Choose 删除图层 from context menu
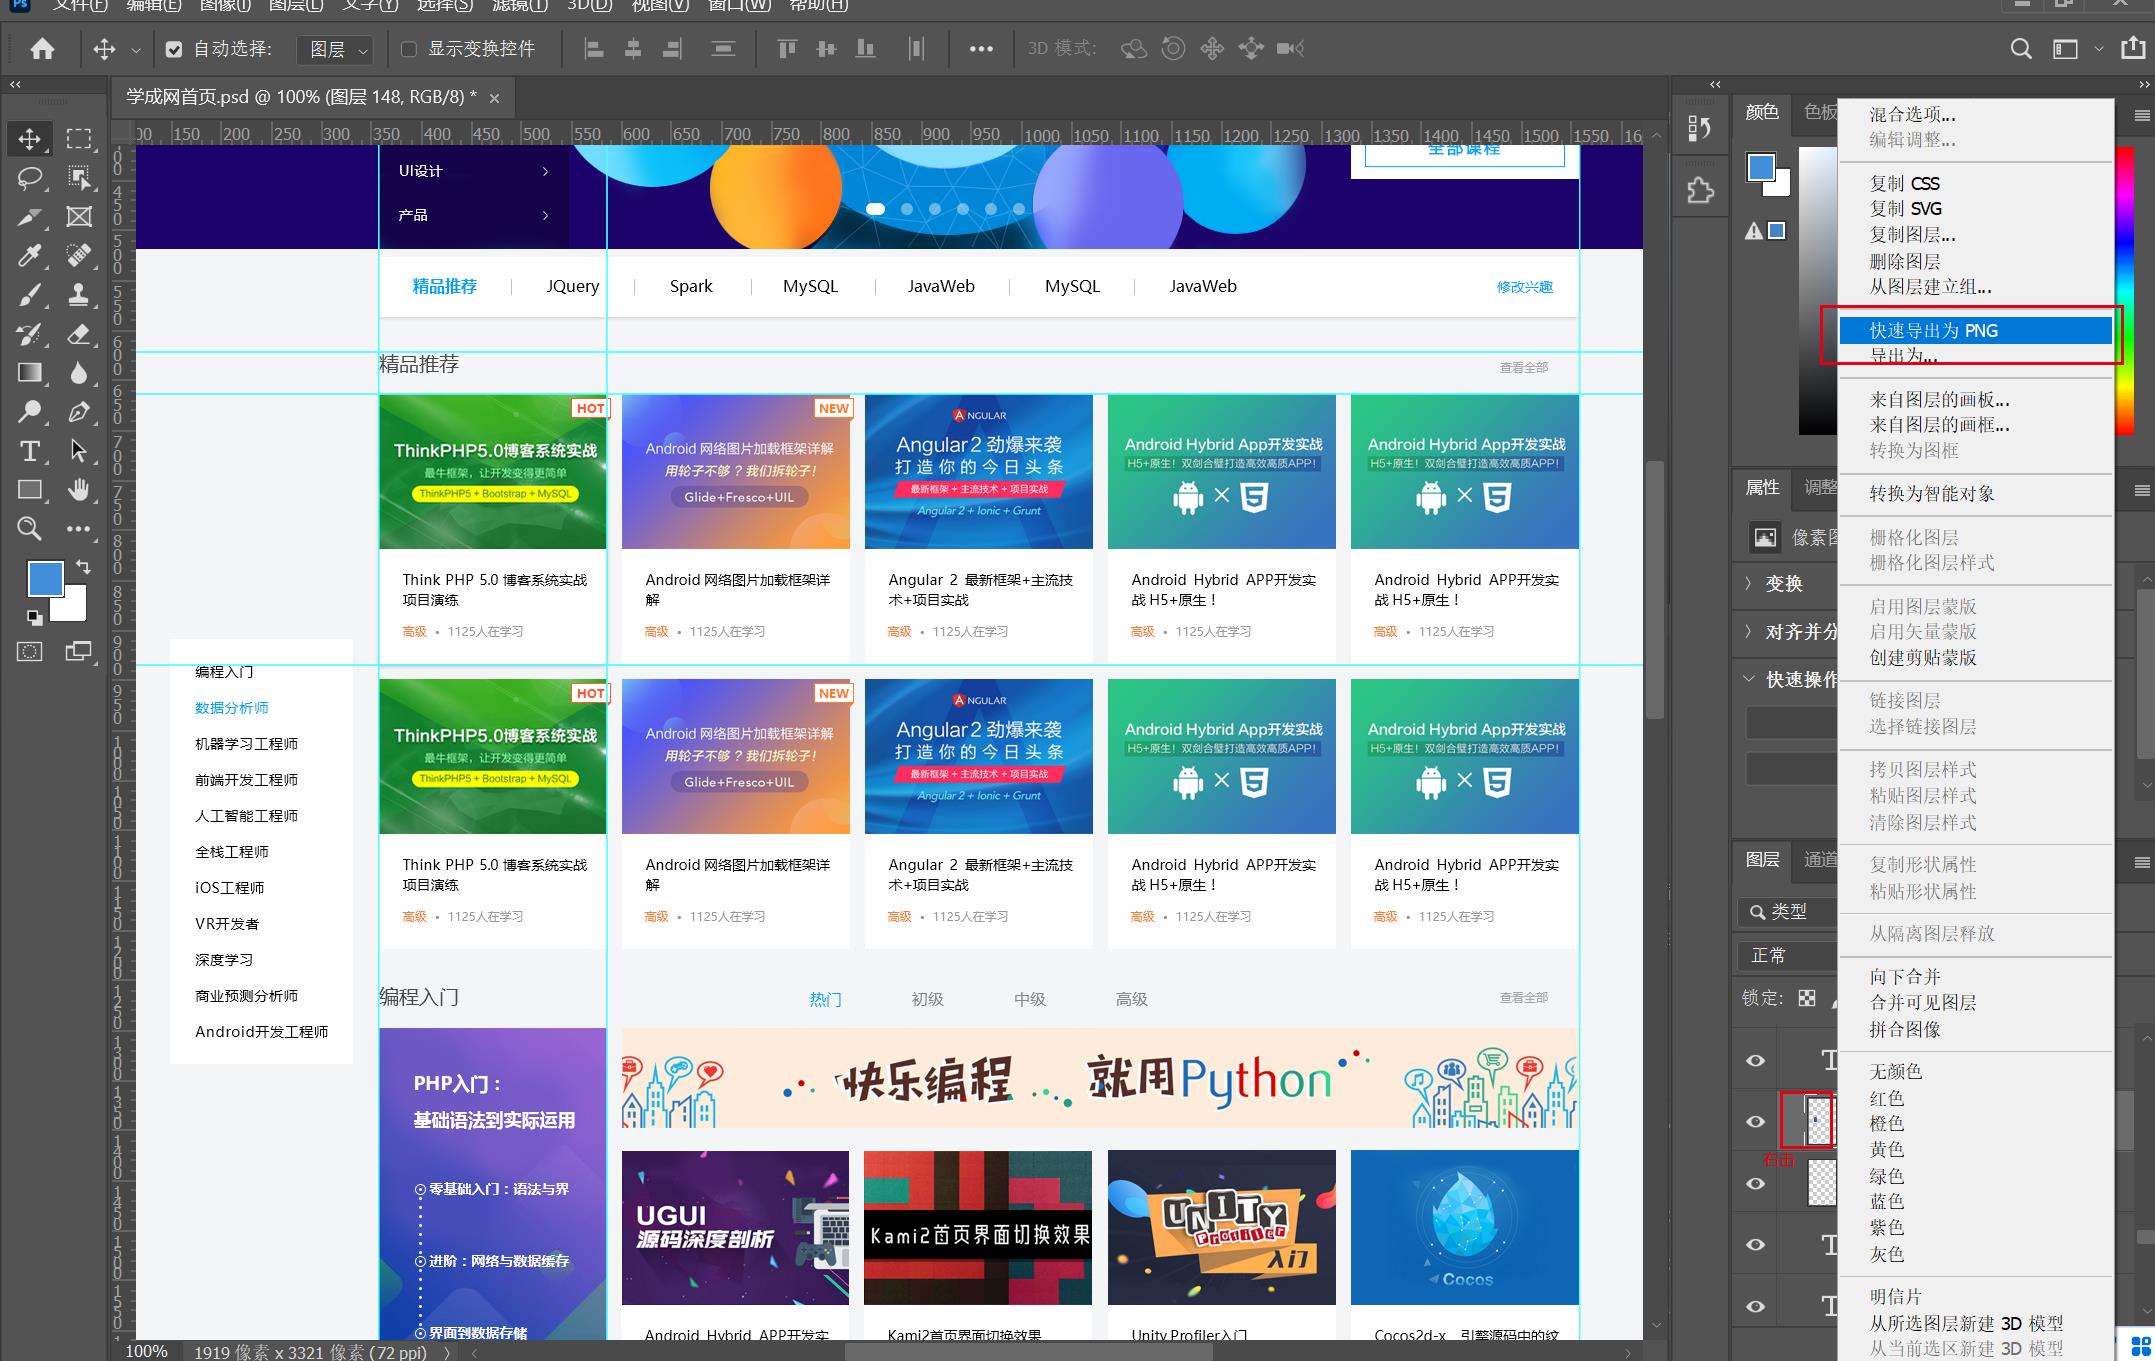Screen dimensions: 2155x1361 point(1975,261)
